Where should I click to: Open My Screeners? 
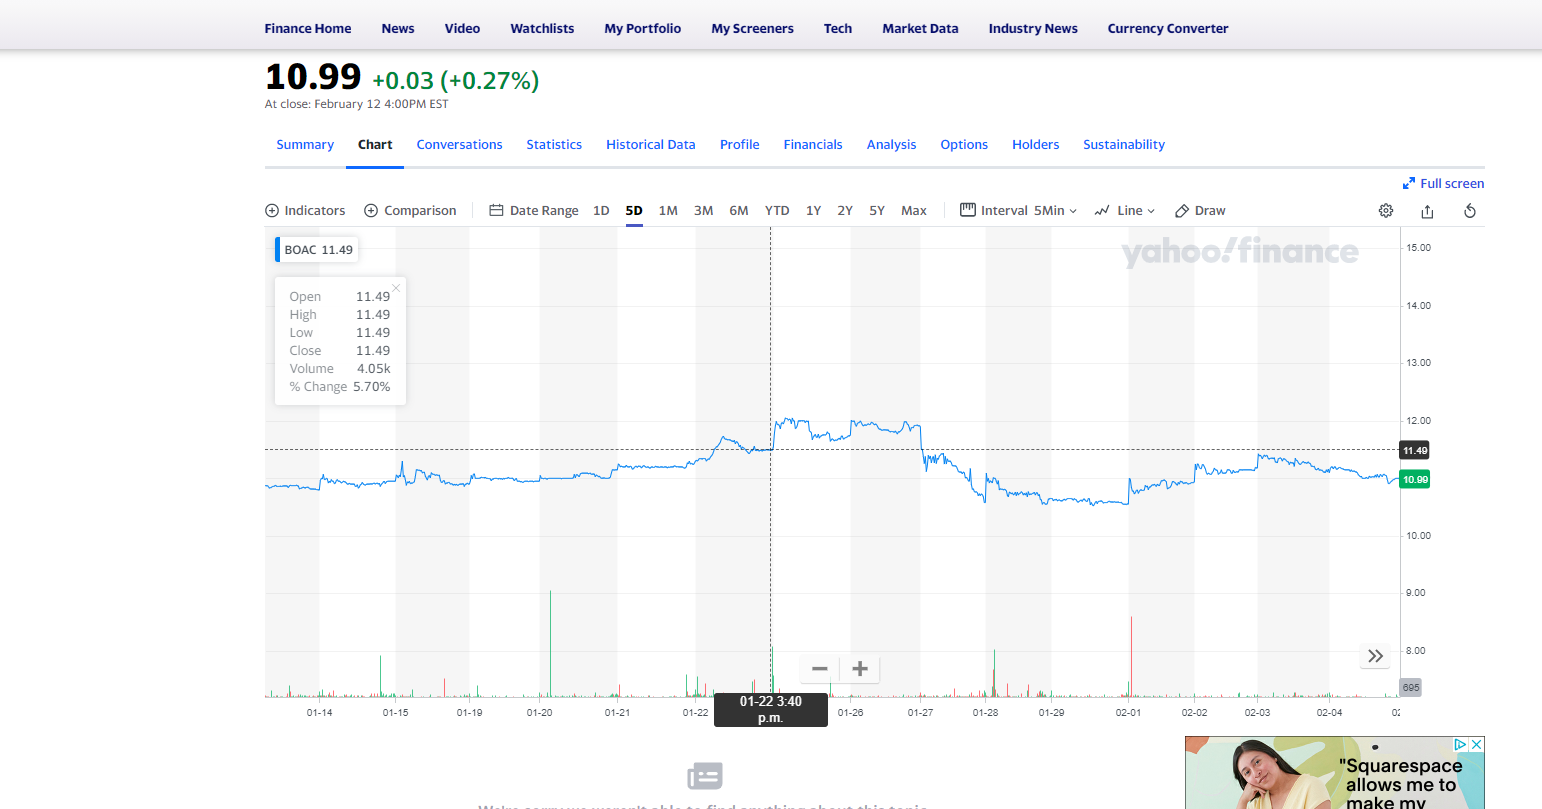[x=752, y=29]
